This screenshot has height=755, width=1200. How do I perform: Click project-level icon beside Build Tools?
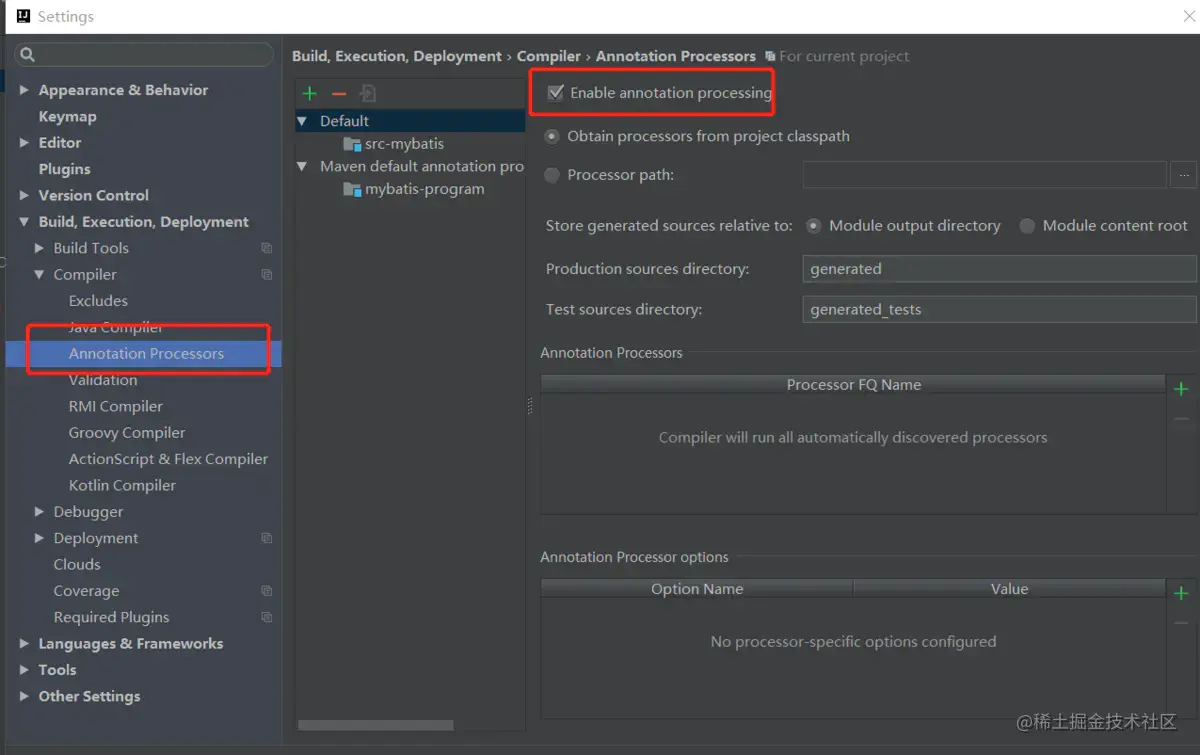267,248
